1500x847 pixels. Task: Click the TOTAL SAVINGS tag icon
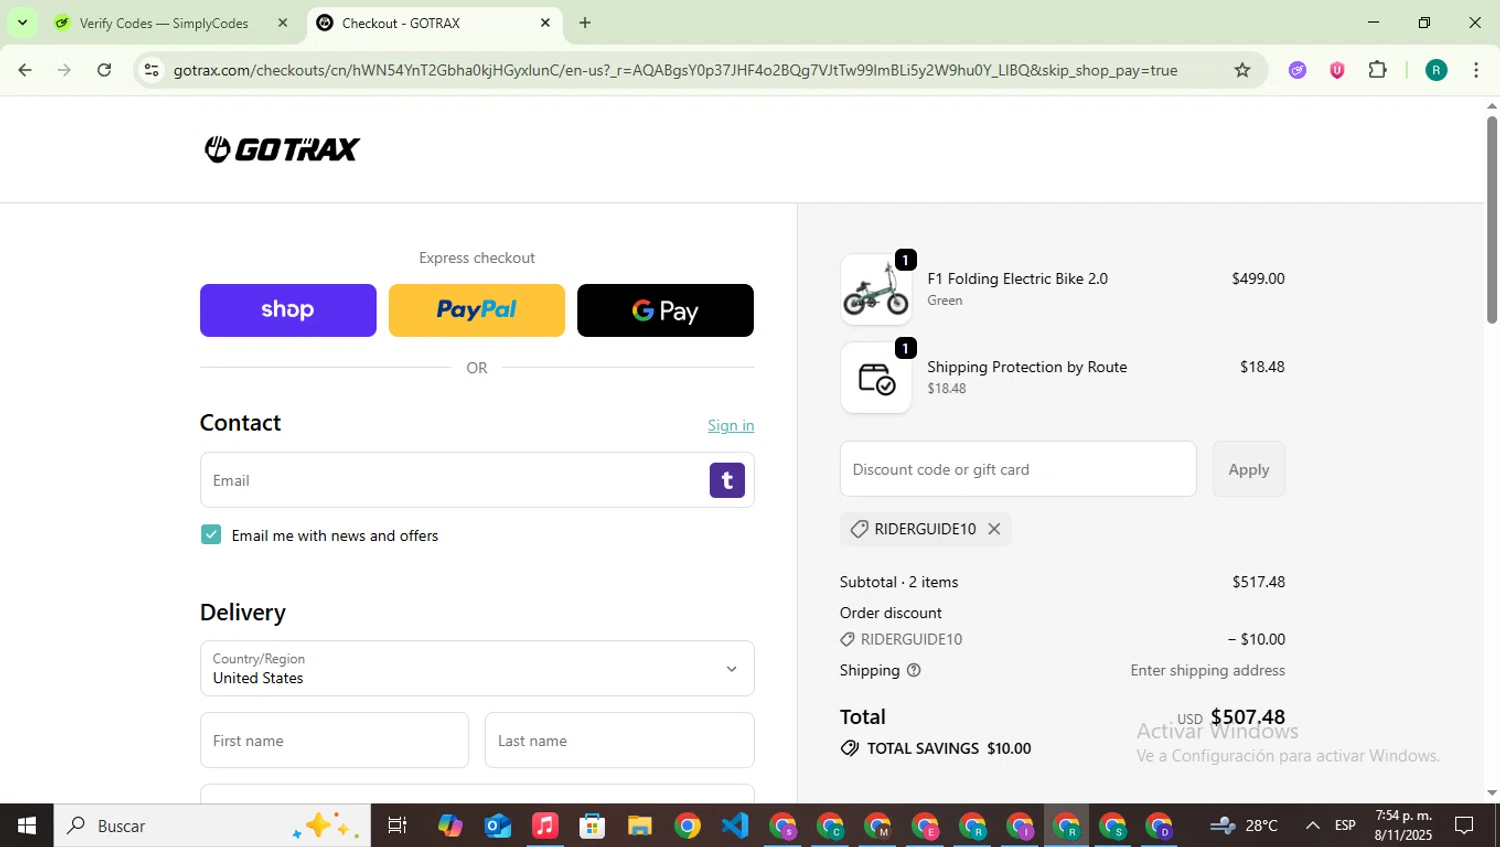coord(850,748)
